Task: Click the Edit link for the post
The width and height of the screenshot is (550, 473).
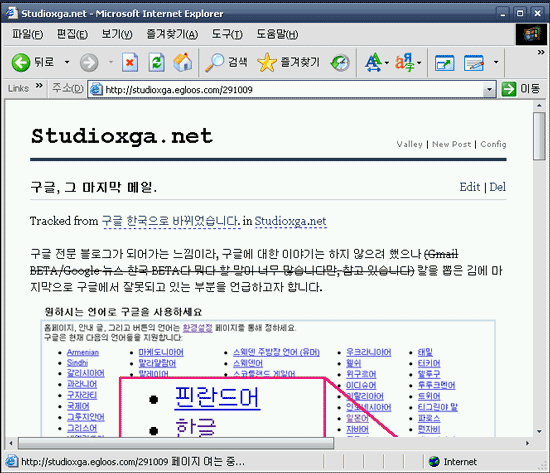Action: click(x=470, y=187)
